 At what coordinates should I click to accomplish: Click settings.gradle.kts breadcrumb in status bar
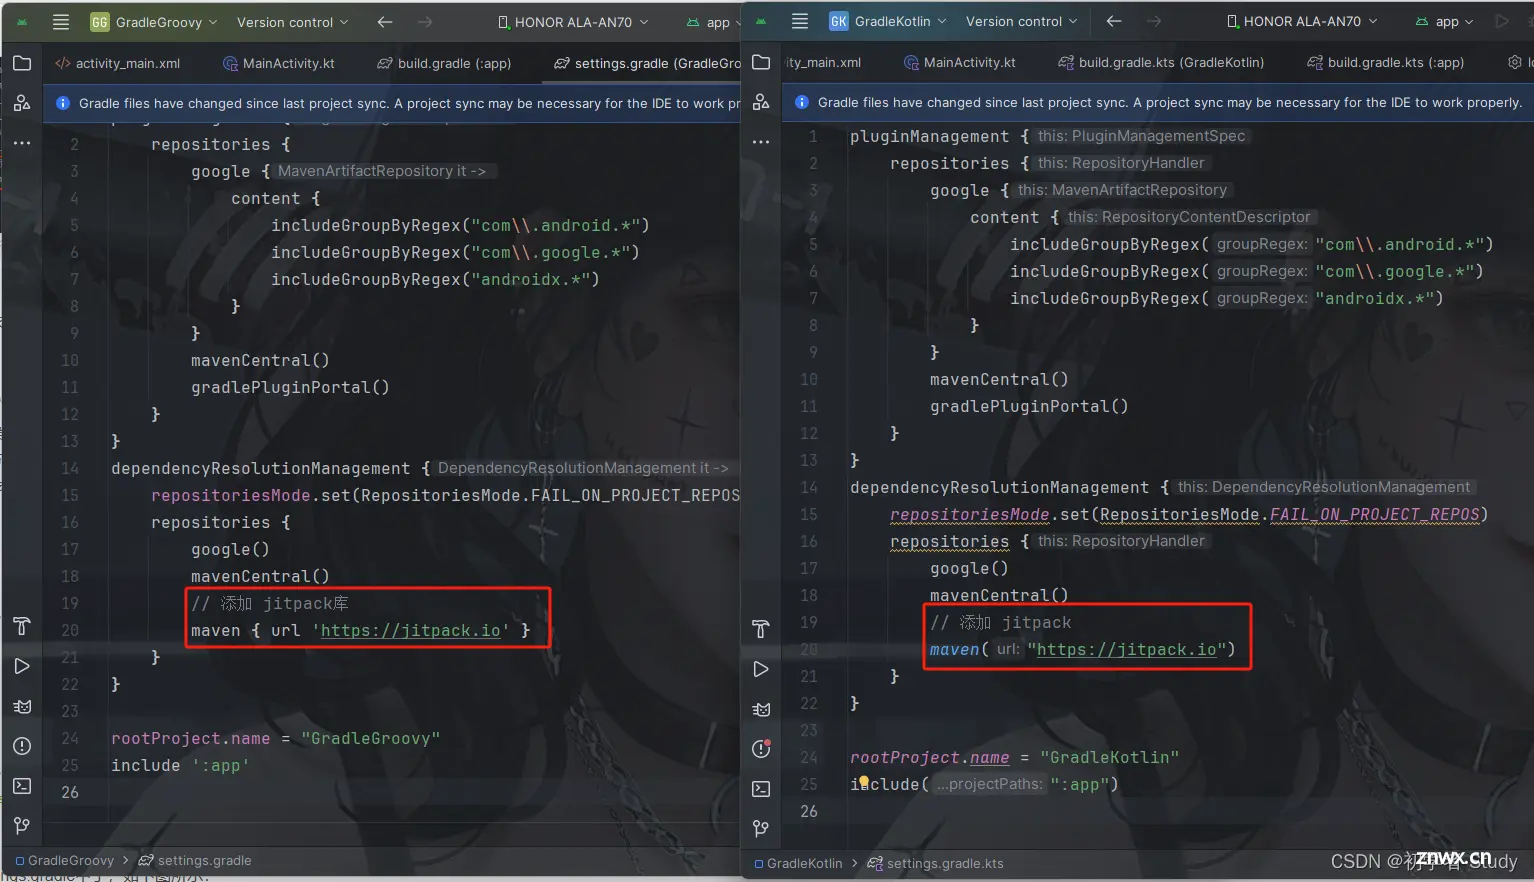[x=936, y=863]
